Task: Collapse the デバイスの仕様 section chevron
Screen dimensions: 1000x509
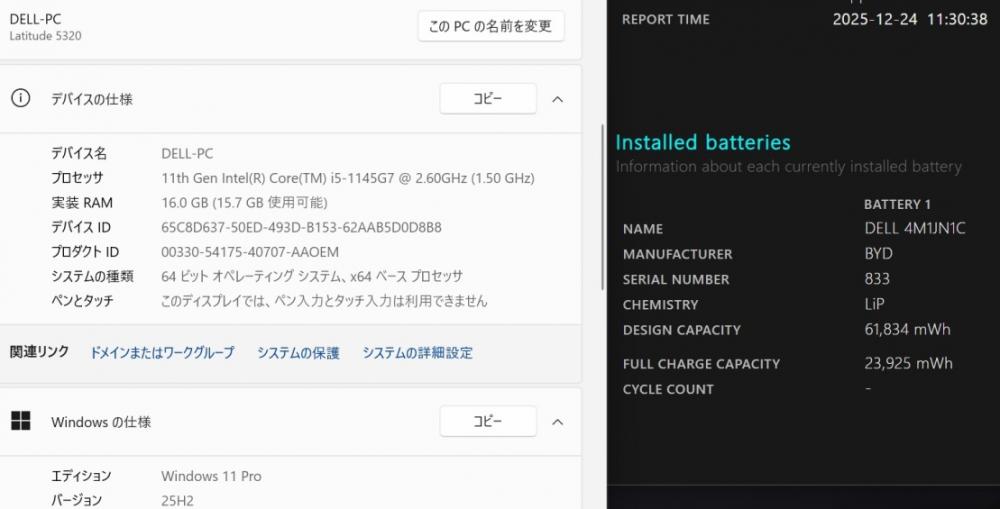Action: coord(557,100)
